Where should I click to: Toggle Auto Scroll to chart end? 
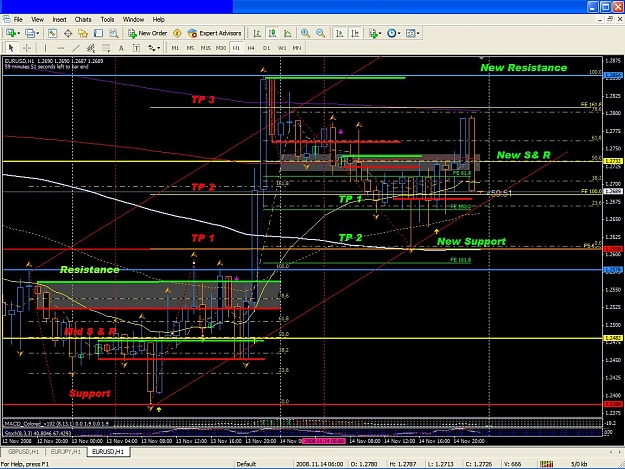coord(340,33)
